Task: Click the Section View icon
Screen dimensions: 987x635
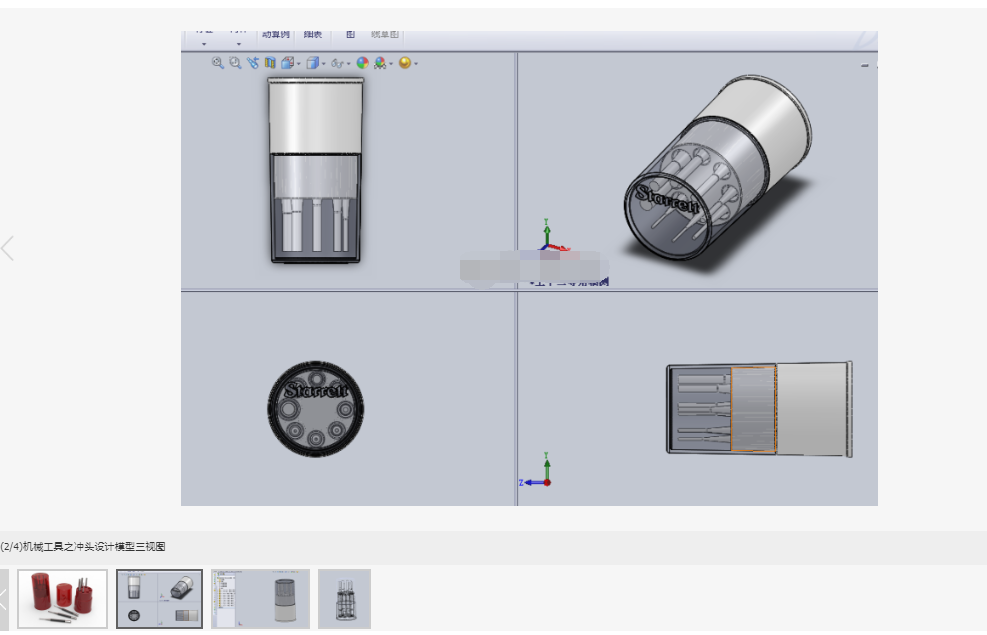Action: (x=270, y=63)
